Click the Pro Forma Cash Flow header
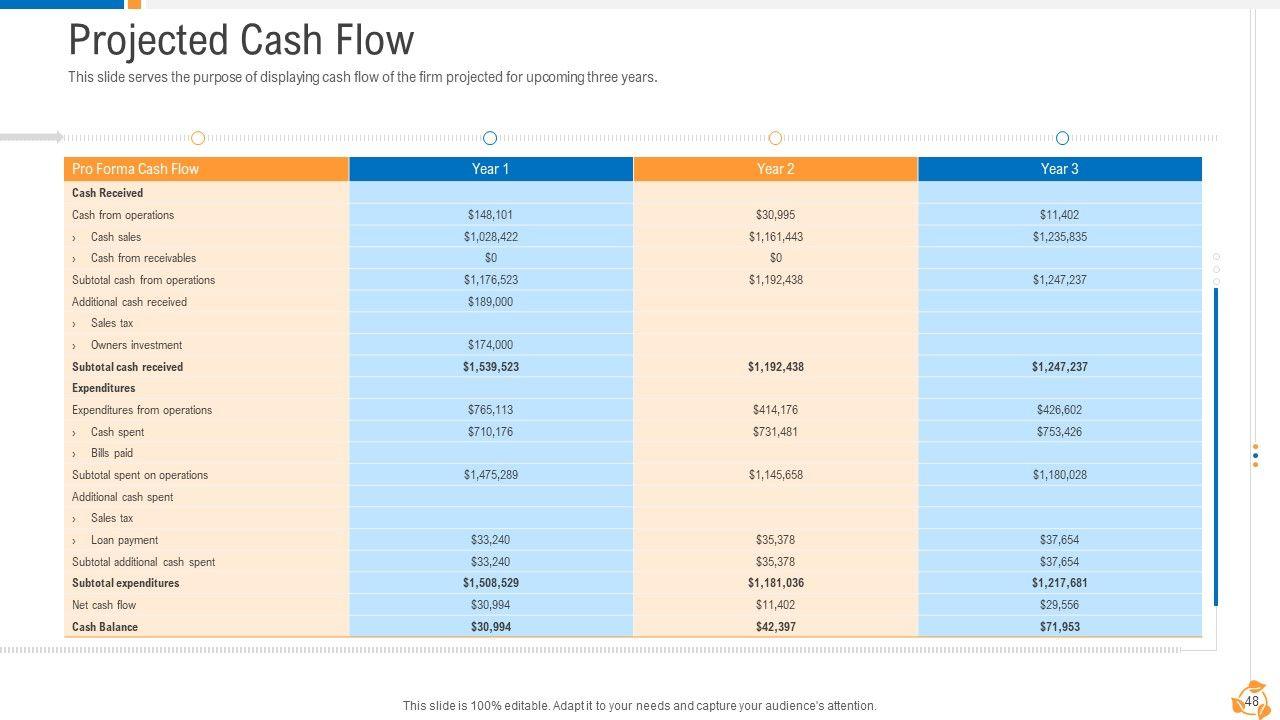Image resolution: width=1280 pixels, height=720 pixels. [x=135, y=169]
